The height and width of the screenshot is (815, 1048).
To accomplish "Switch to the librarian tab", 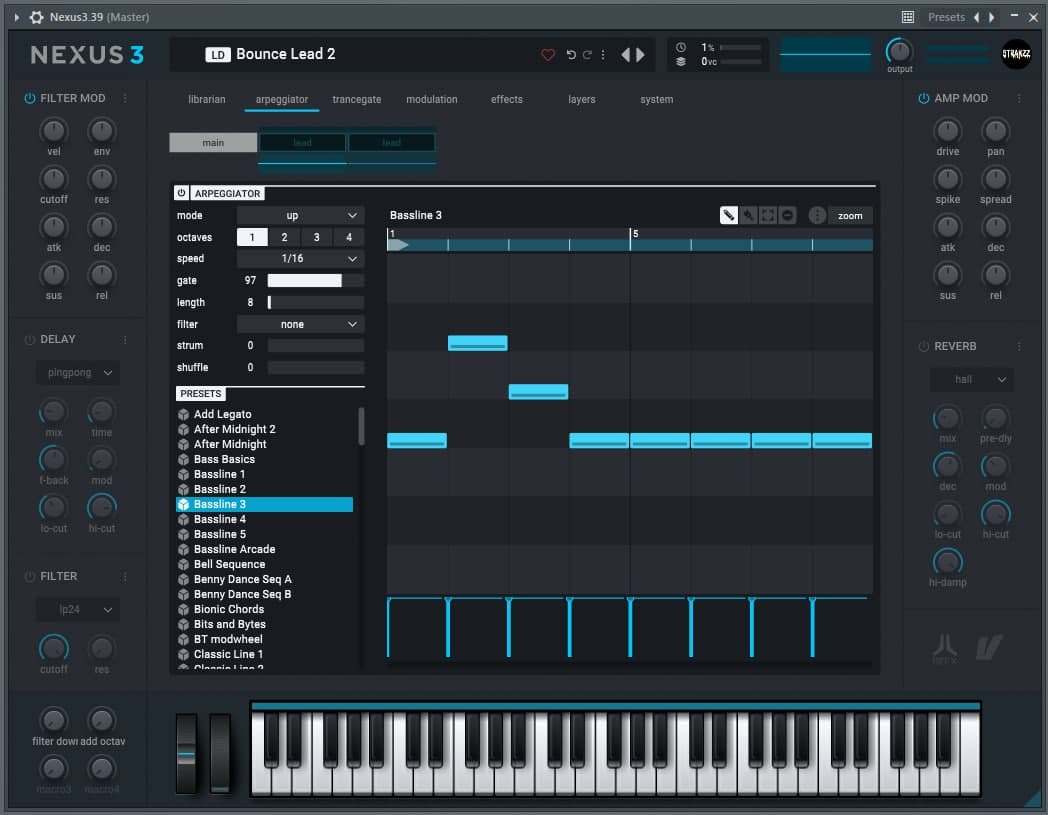I will coord(207,100).
